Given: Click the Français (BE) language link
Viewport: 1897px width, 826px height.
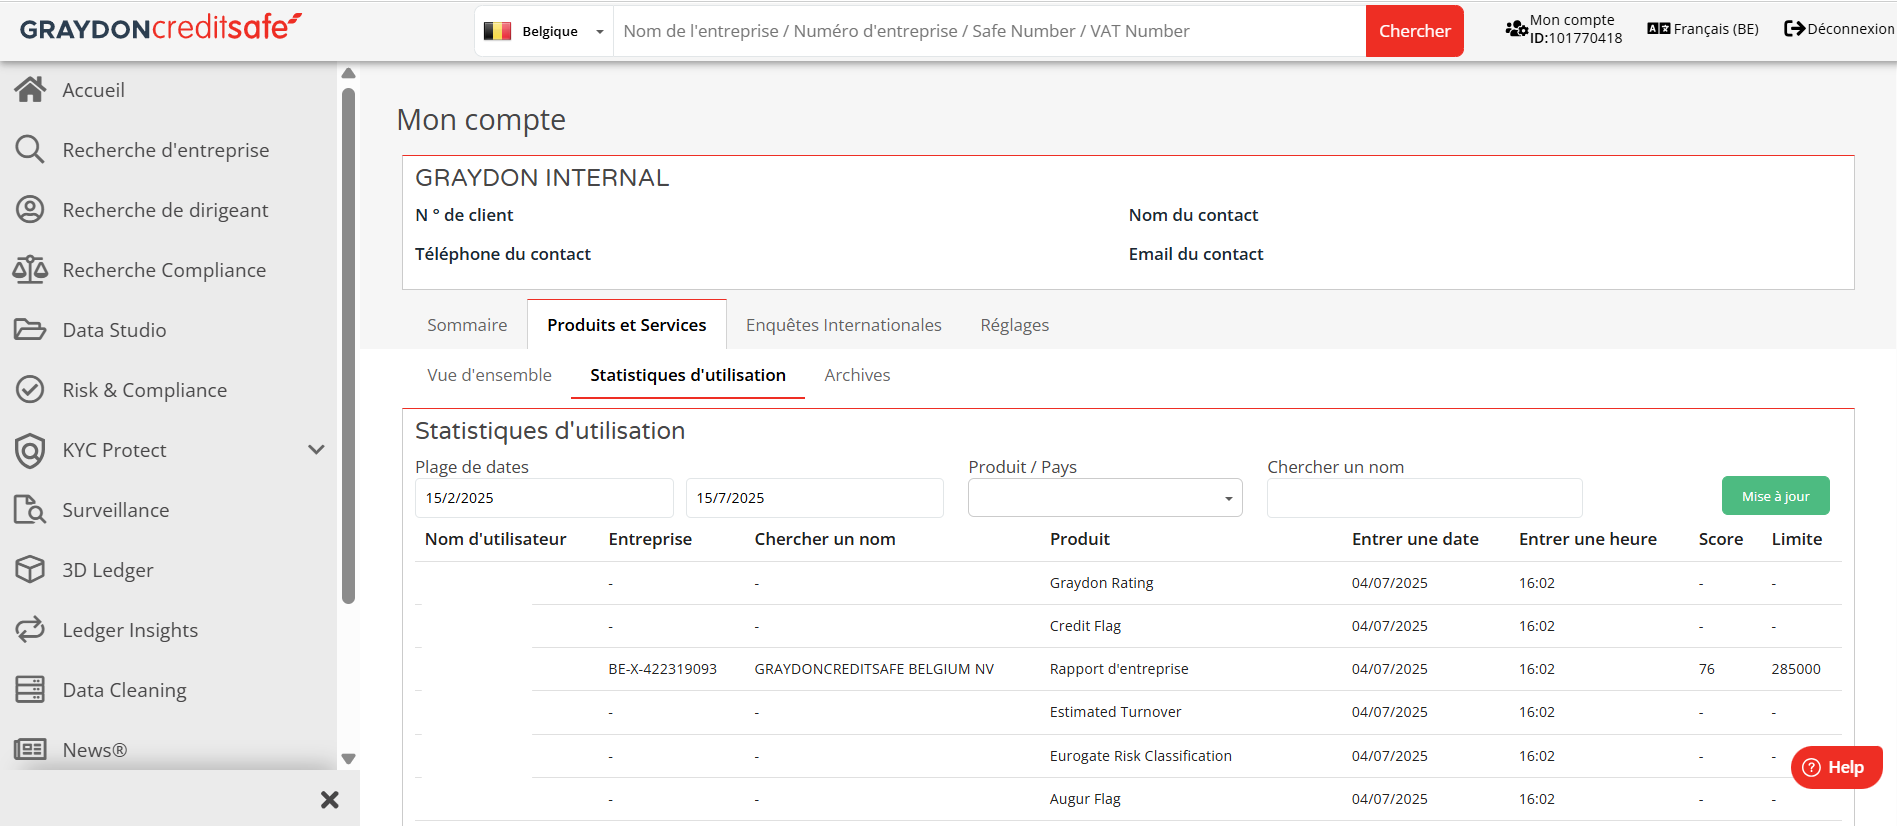Looking at the screenshot, I should pyautogui.click(x=1716, y=29).
